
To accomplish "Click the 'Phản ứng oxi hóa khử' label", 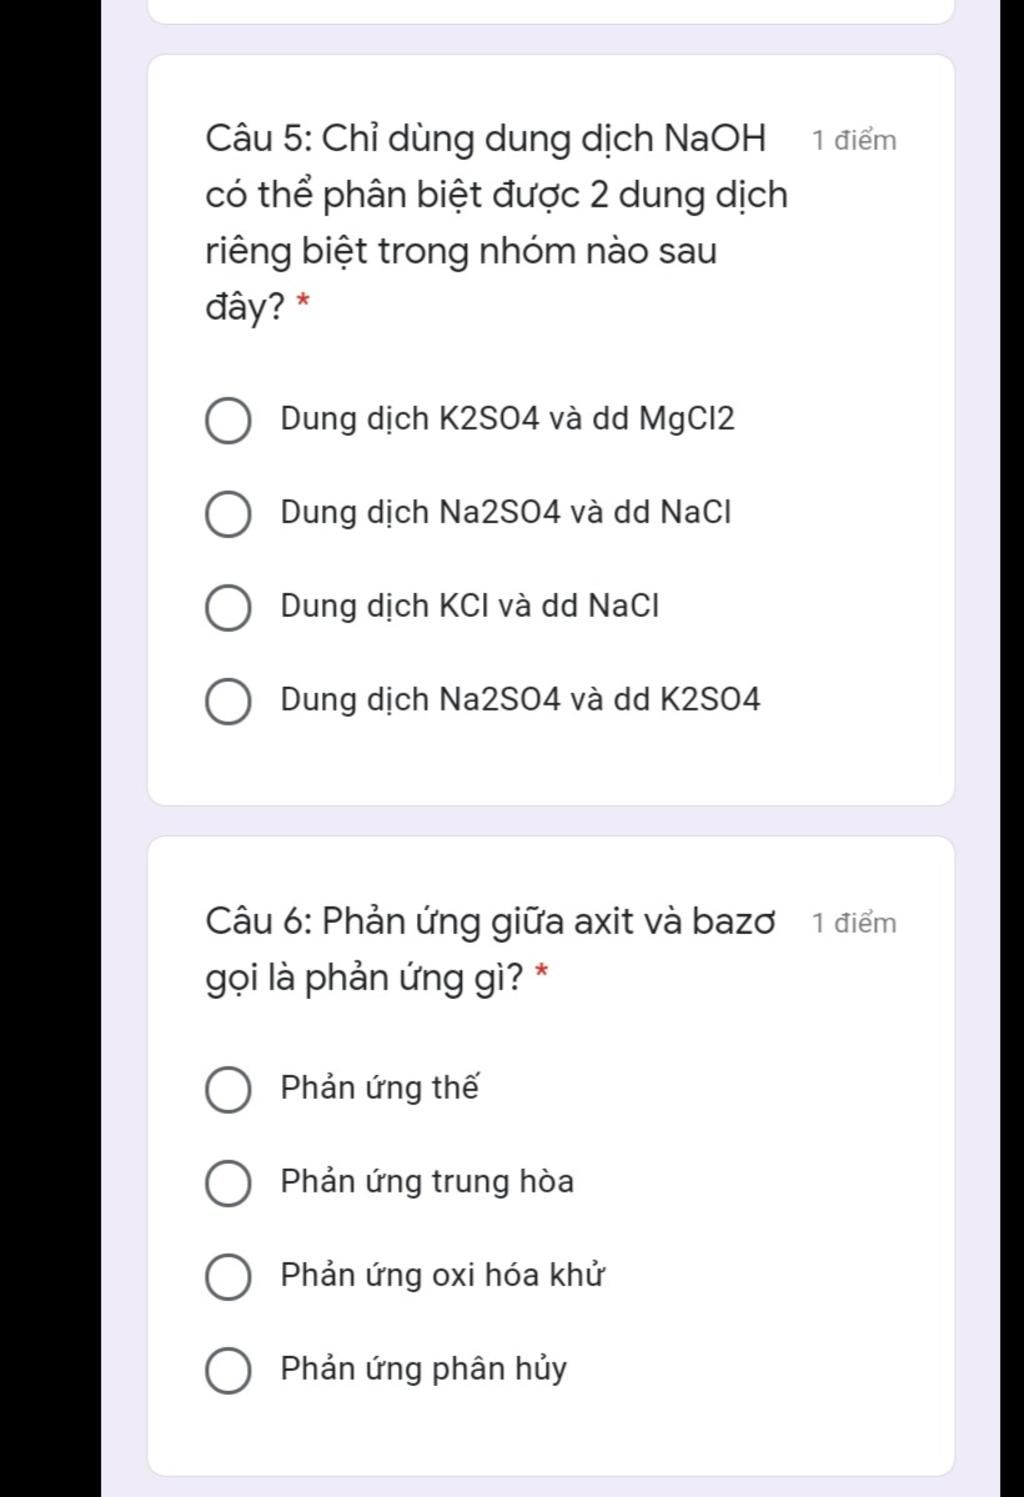I will tap(442, 1275).
